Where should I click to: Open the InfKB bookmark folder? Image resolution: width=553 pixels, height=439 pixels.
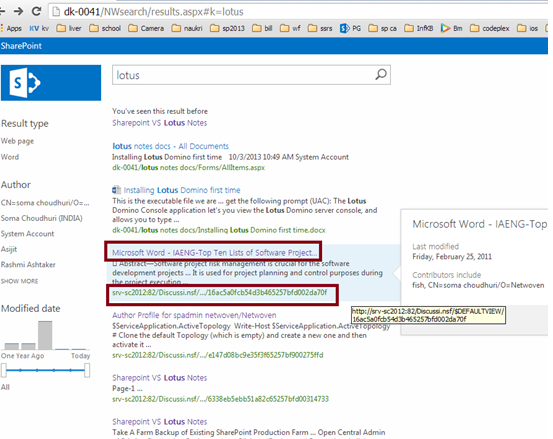(419, 28)
